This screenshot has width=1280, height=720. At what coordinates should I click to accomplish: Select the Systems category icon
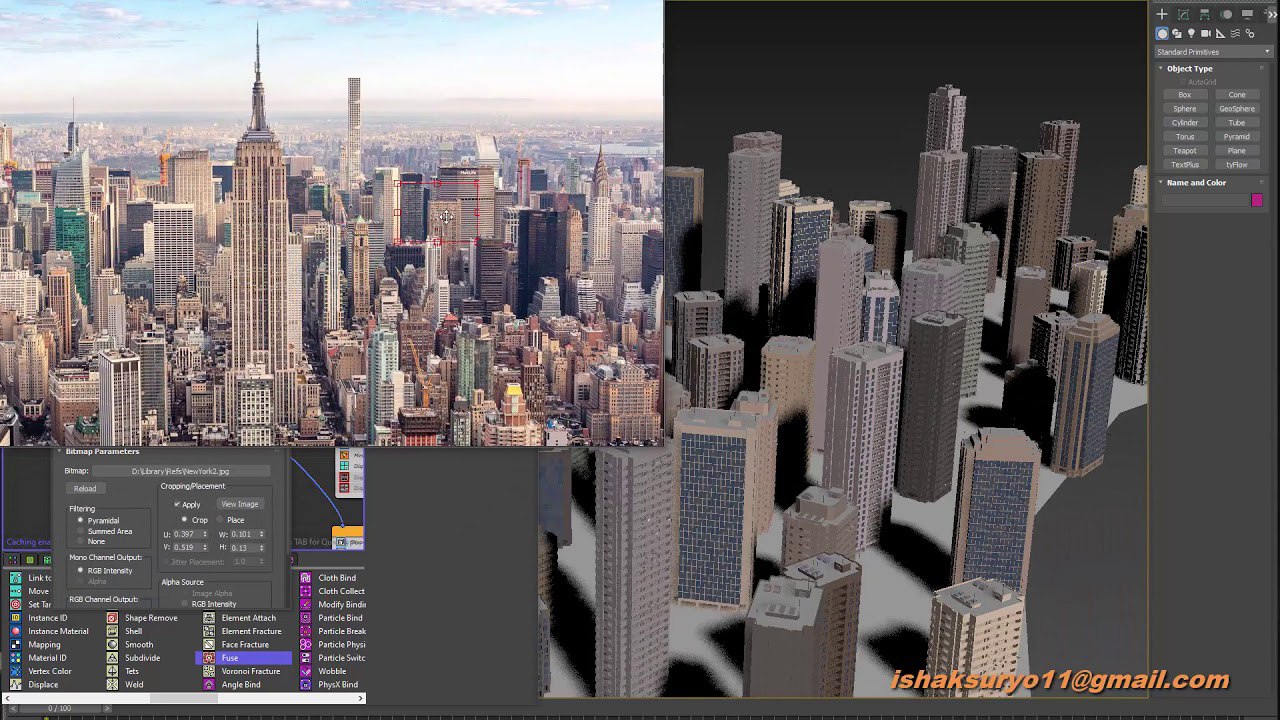tap(1250, 33)
